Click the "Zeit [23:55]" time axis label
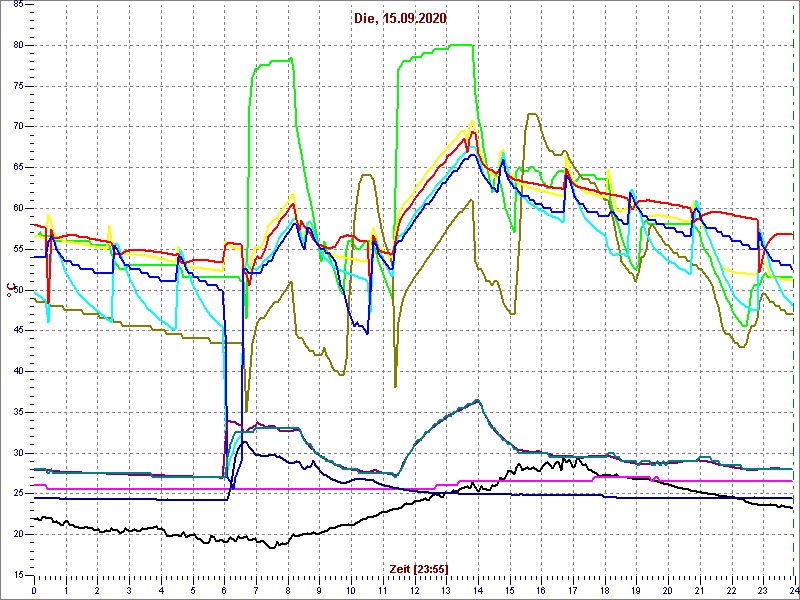This screenshot has width=800, height=600. click(419, 569)
